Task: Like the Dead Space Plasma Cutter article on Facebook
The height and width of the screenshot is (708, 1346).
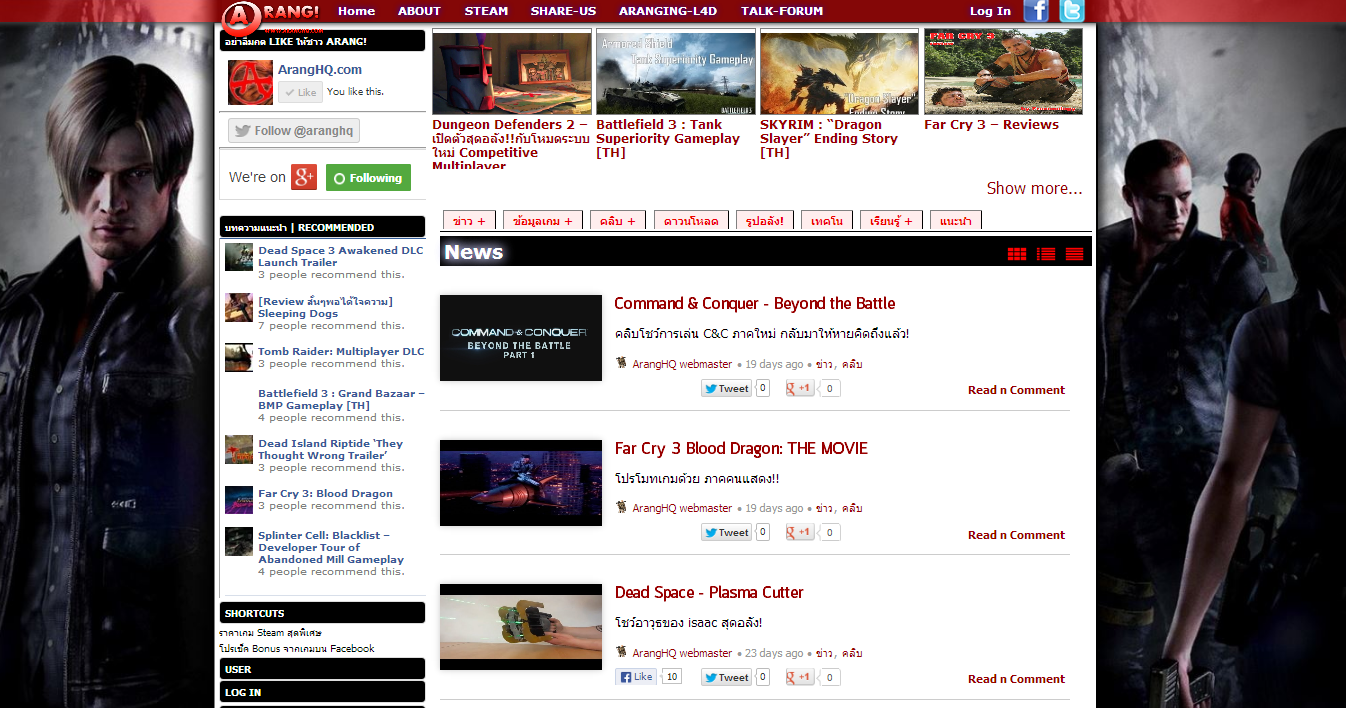Action: coord(637,677)
